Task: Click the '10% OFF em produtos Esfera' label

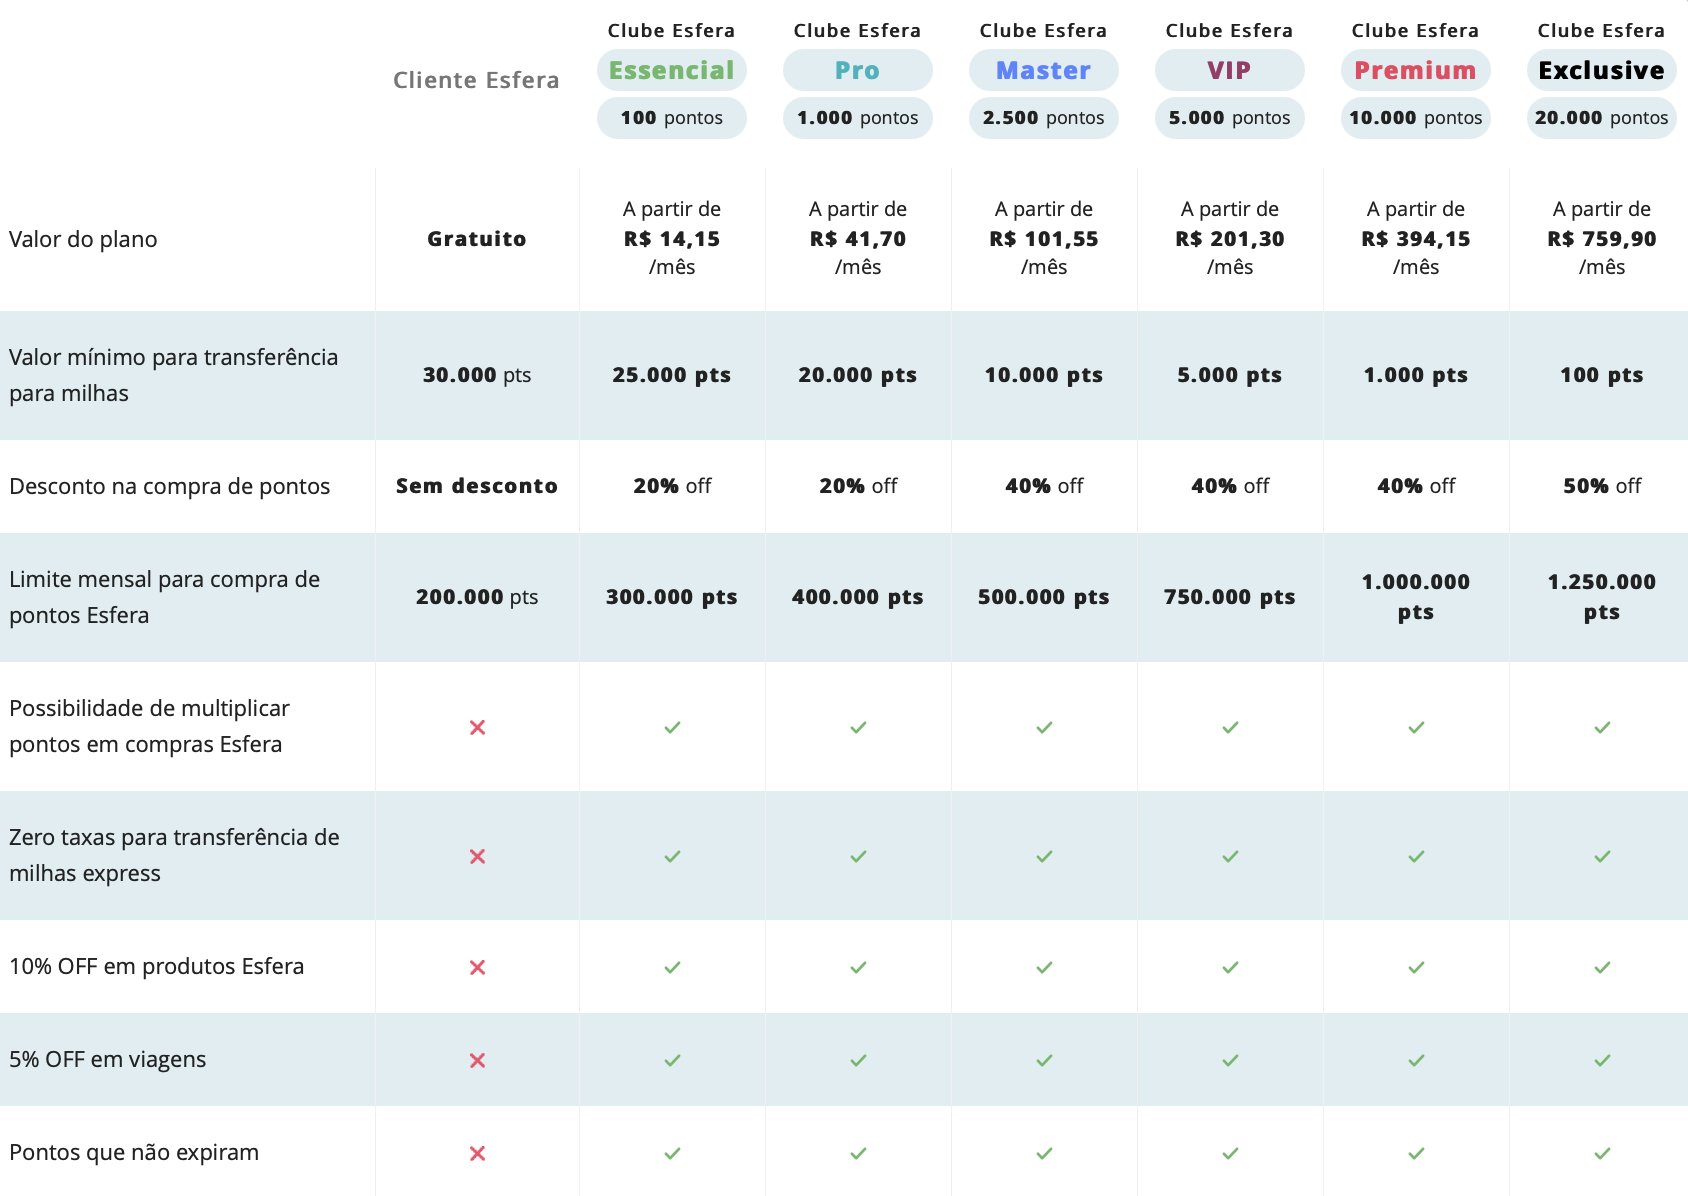Action: (x=157, y=966)
